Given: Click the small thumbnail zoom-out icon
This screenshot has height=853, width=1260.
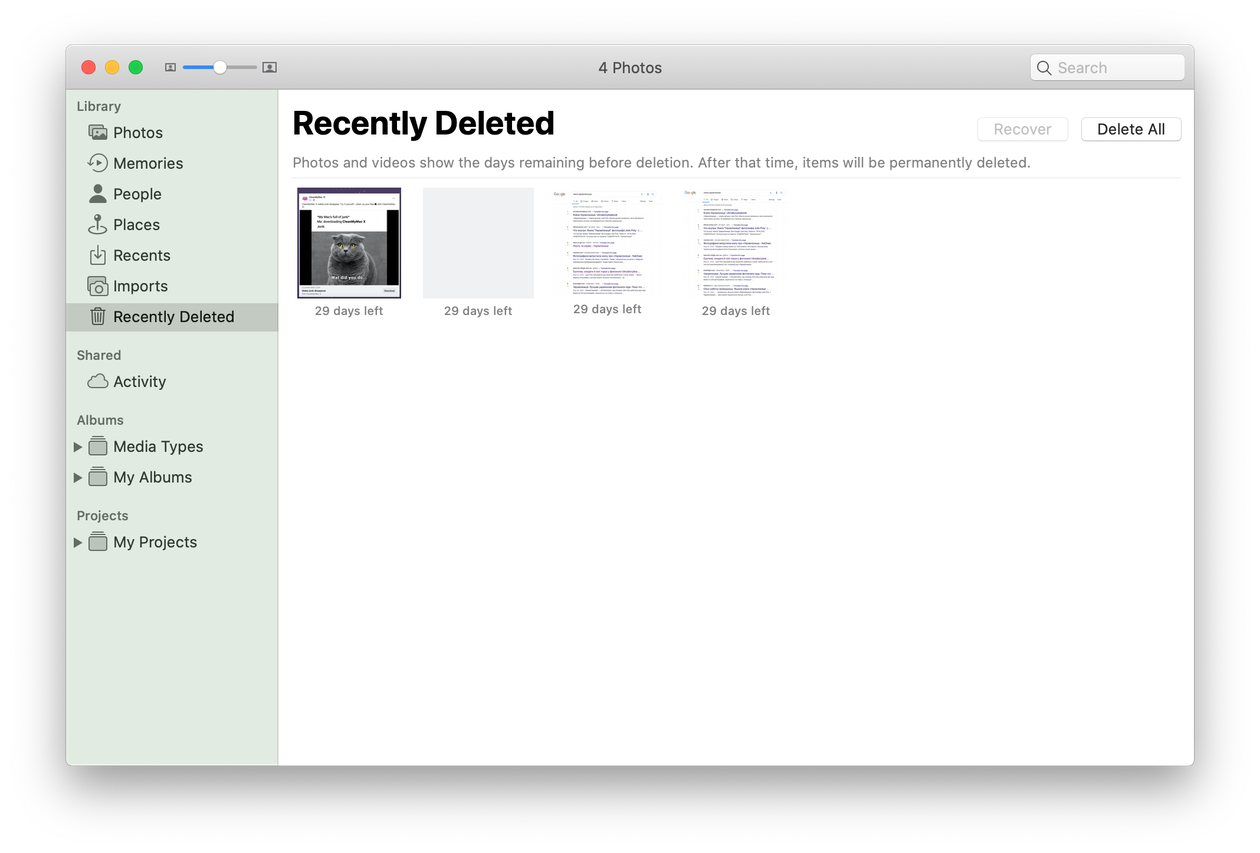Looking at the screenshot, I should [x=170, y=67].
